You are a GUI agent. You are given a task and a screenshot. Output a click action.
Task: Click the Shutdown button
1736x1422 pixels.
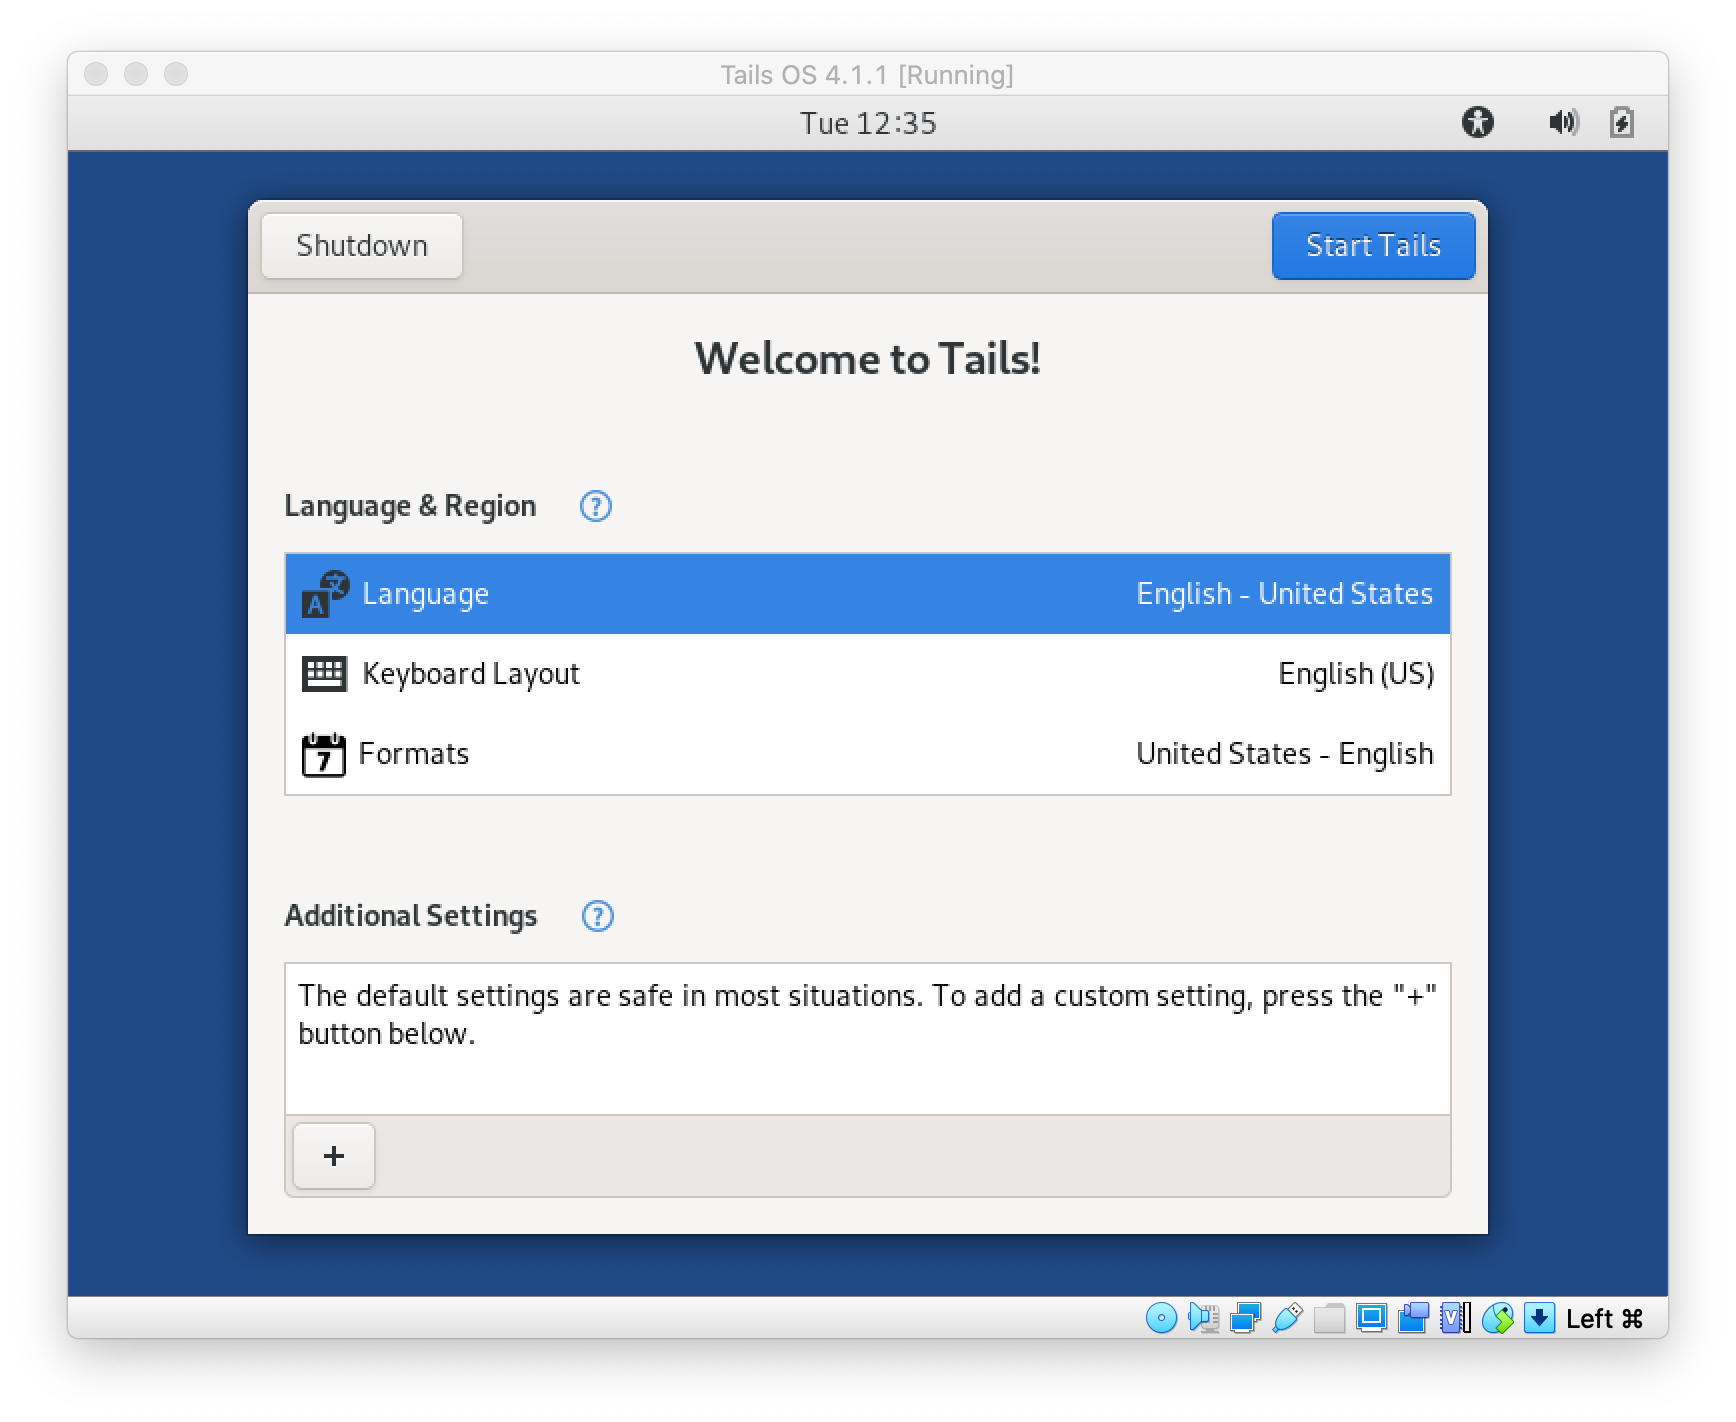(362, 246)
